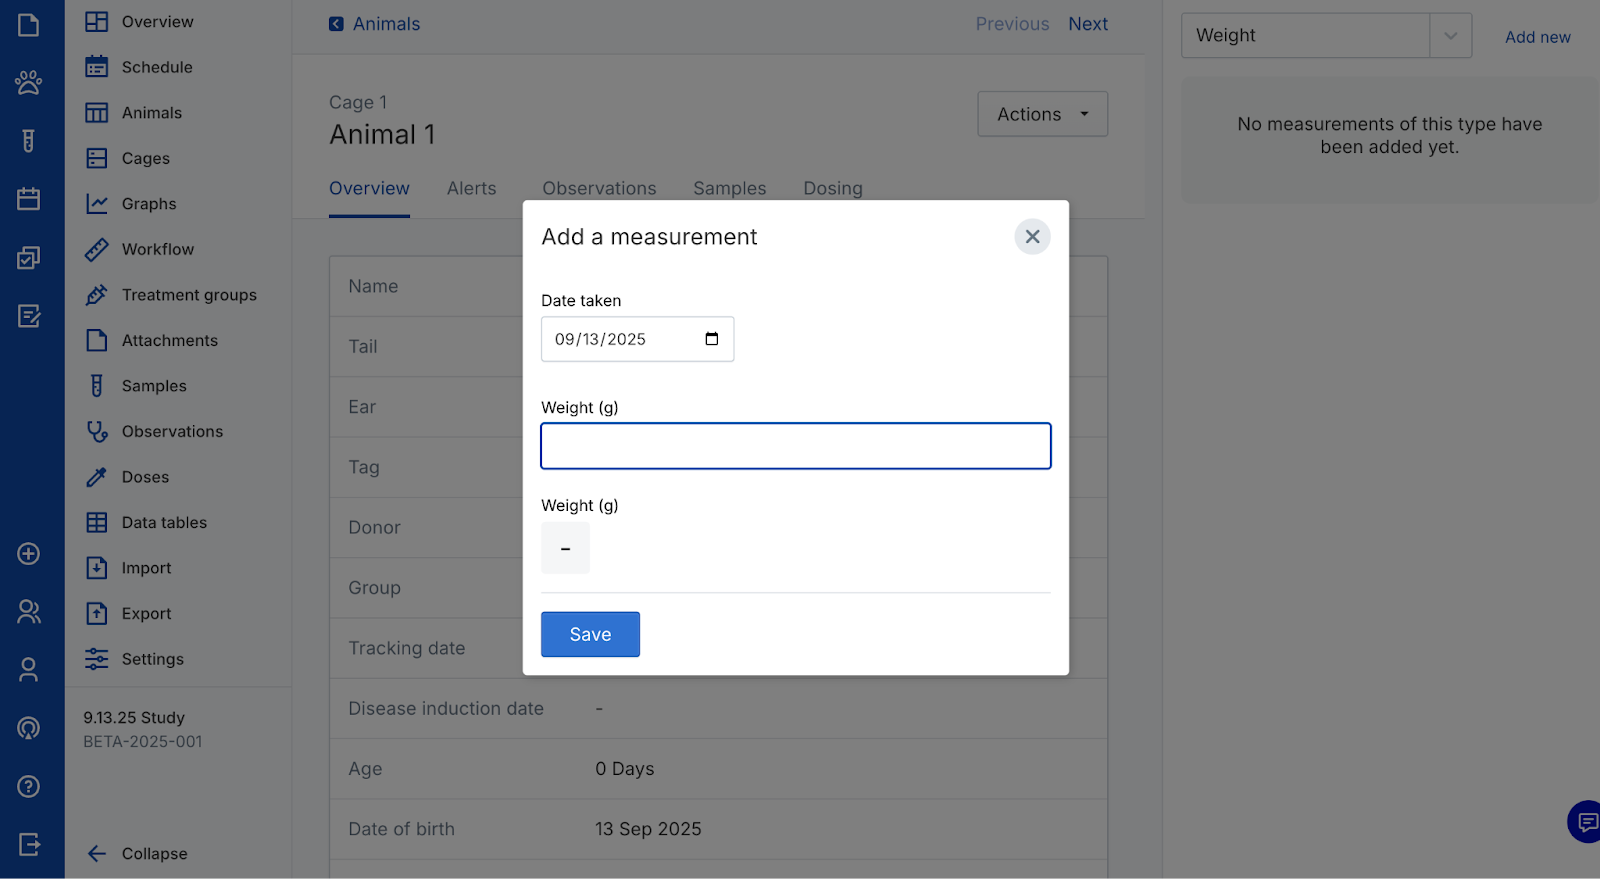Expand the Actions dropdown
This screenshot has height=879, width=1600.
pyautogui.click(x=1042, y=114)
